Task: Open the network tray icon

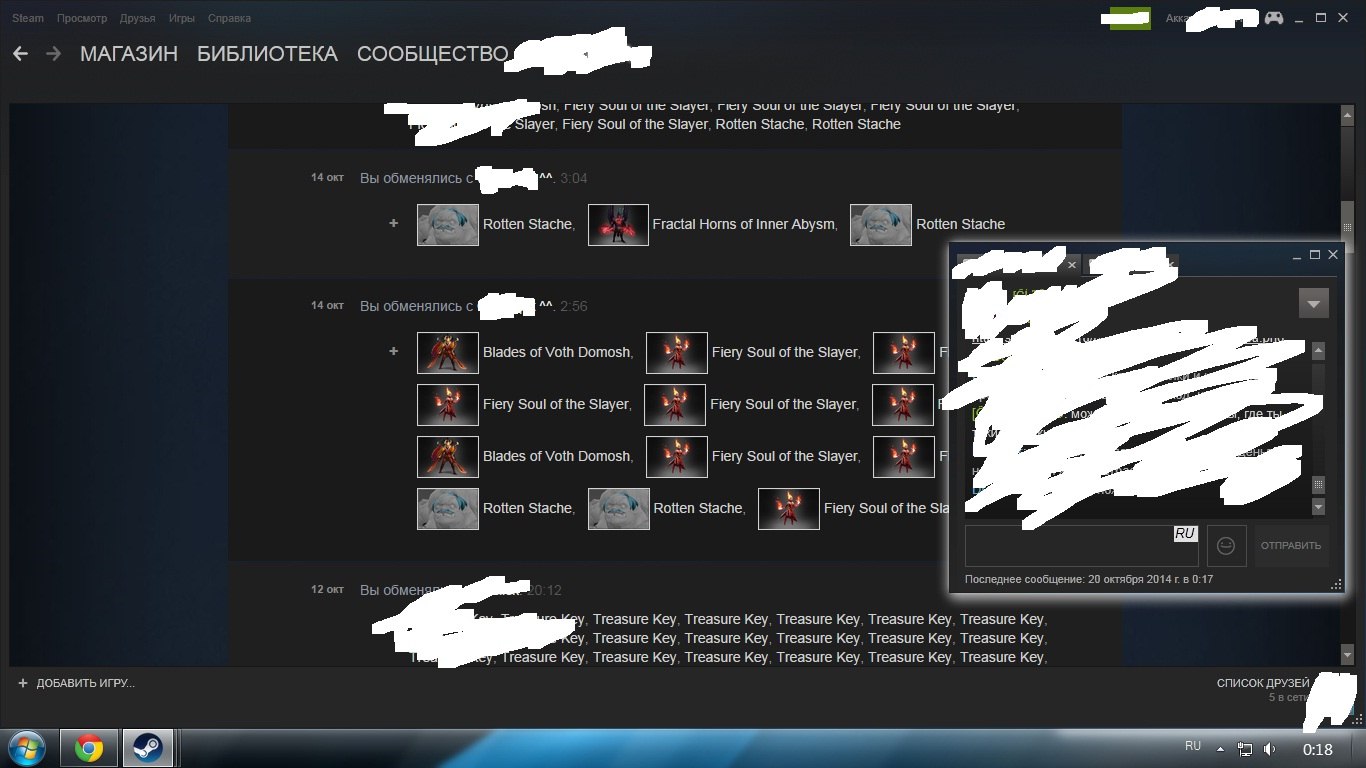Action: 1245,749
